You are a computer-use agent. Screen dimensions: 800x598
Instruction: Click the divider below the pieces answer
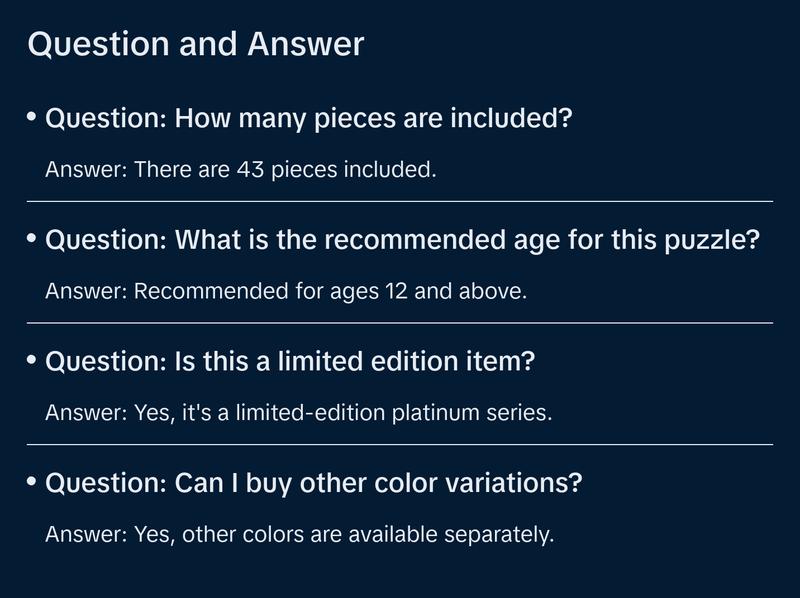tap(400, 201)
